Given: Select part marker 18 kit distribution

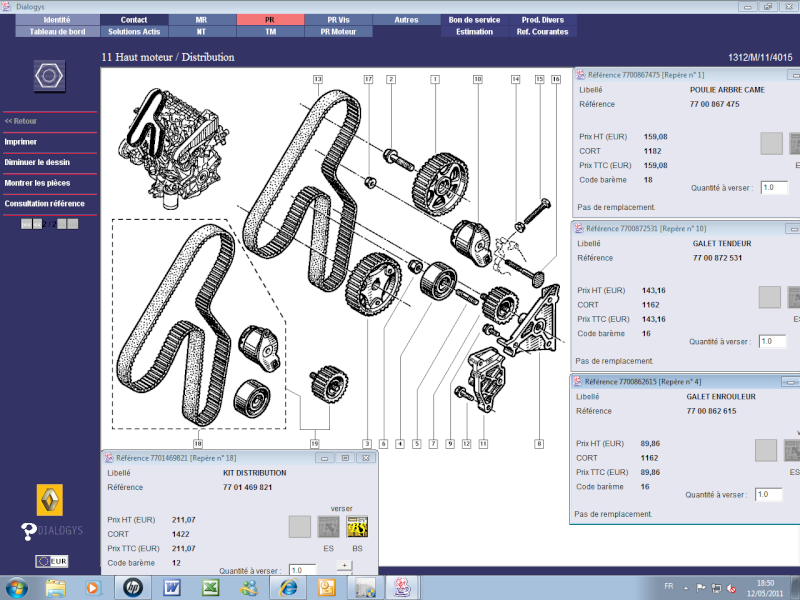Looking at the screenshot, I should [x=198, y=444].
